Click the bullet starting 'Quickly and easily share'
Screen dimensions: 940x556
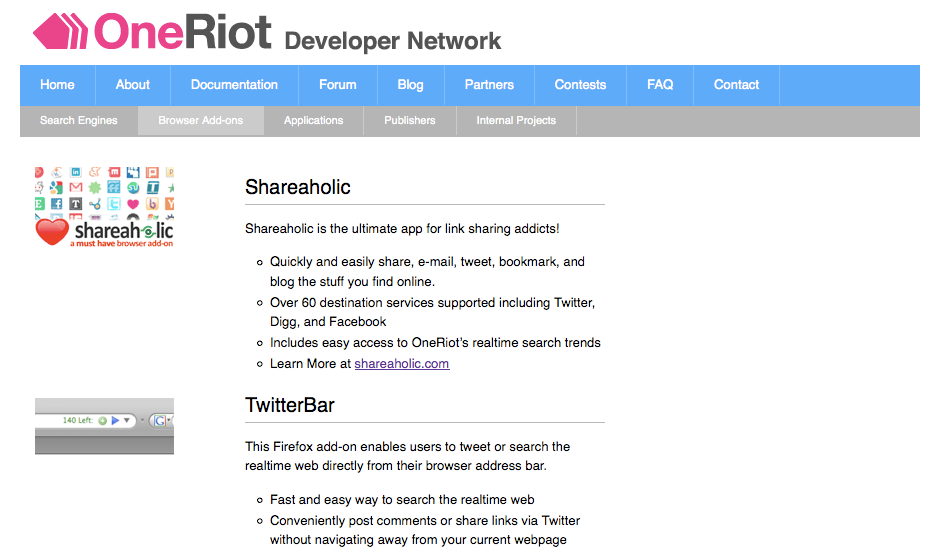pyautogui.click(x=427, y=271)
